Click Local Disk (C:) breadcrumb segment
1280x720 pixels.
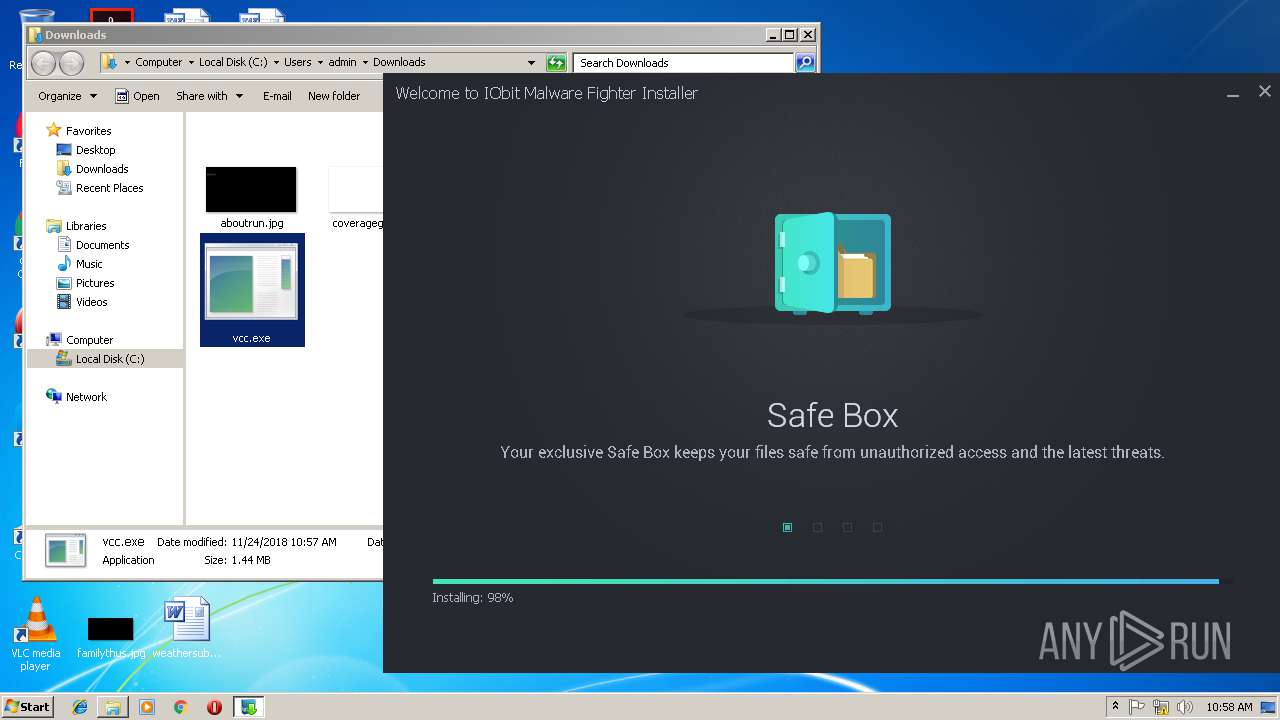point(233,62)
